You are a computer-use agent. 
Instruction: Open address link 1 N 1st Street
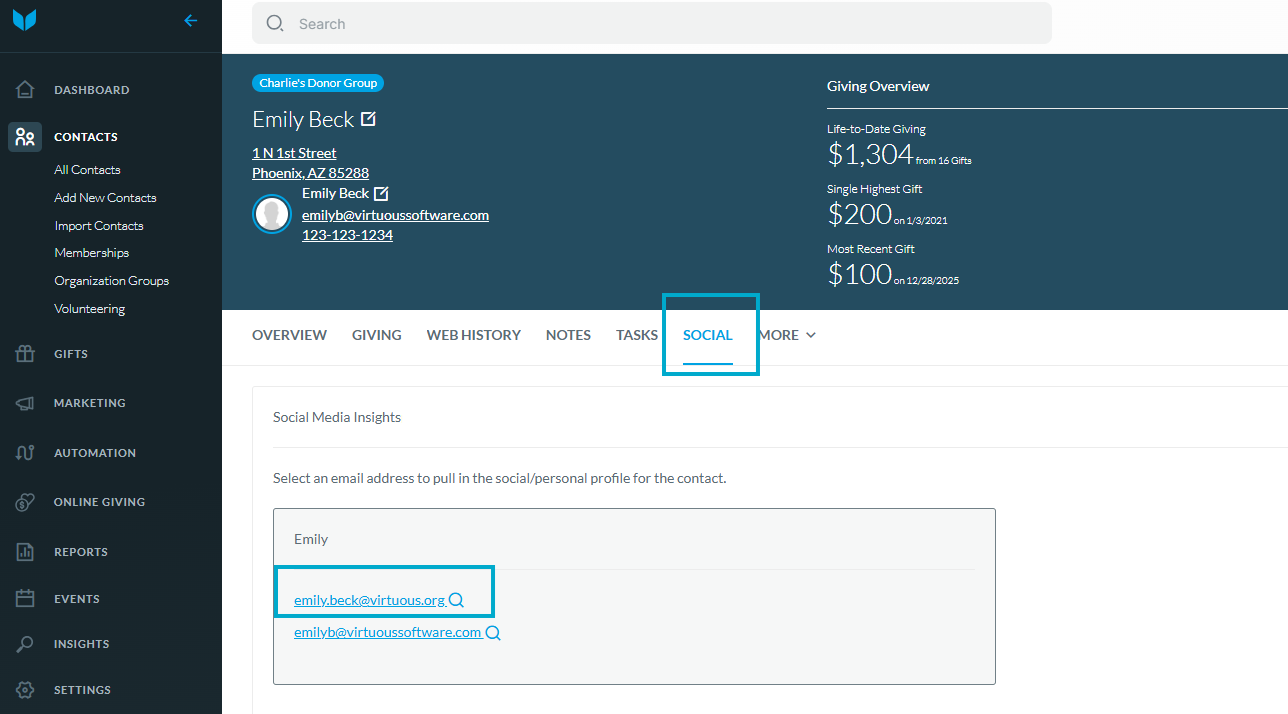click(x=294, y=153)
